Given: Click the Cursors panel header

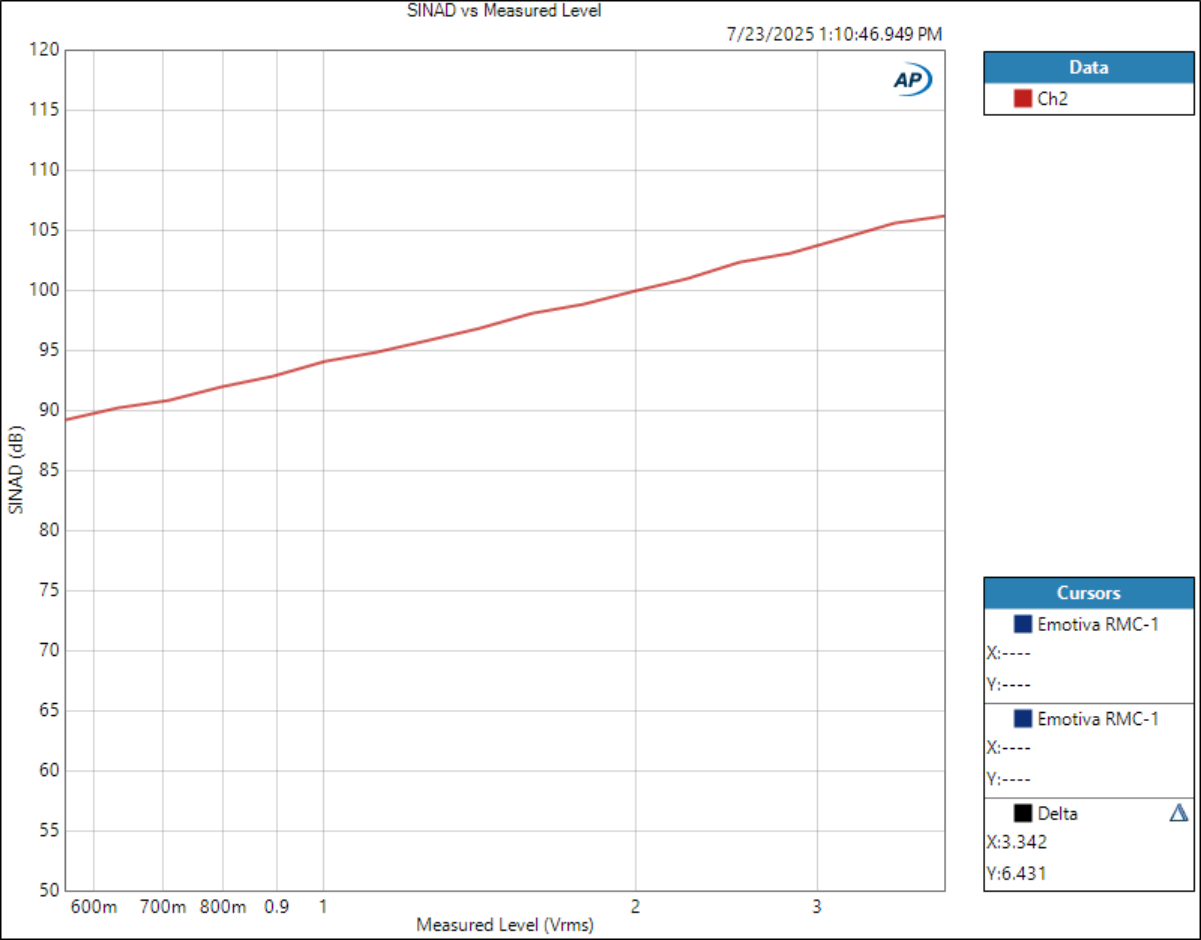Looking at the screenshot, I should click(x=1088, y=593).
